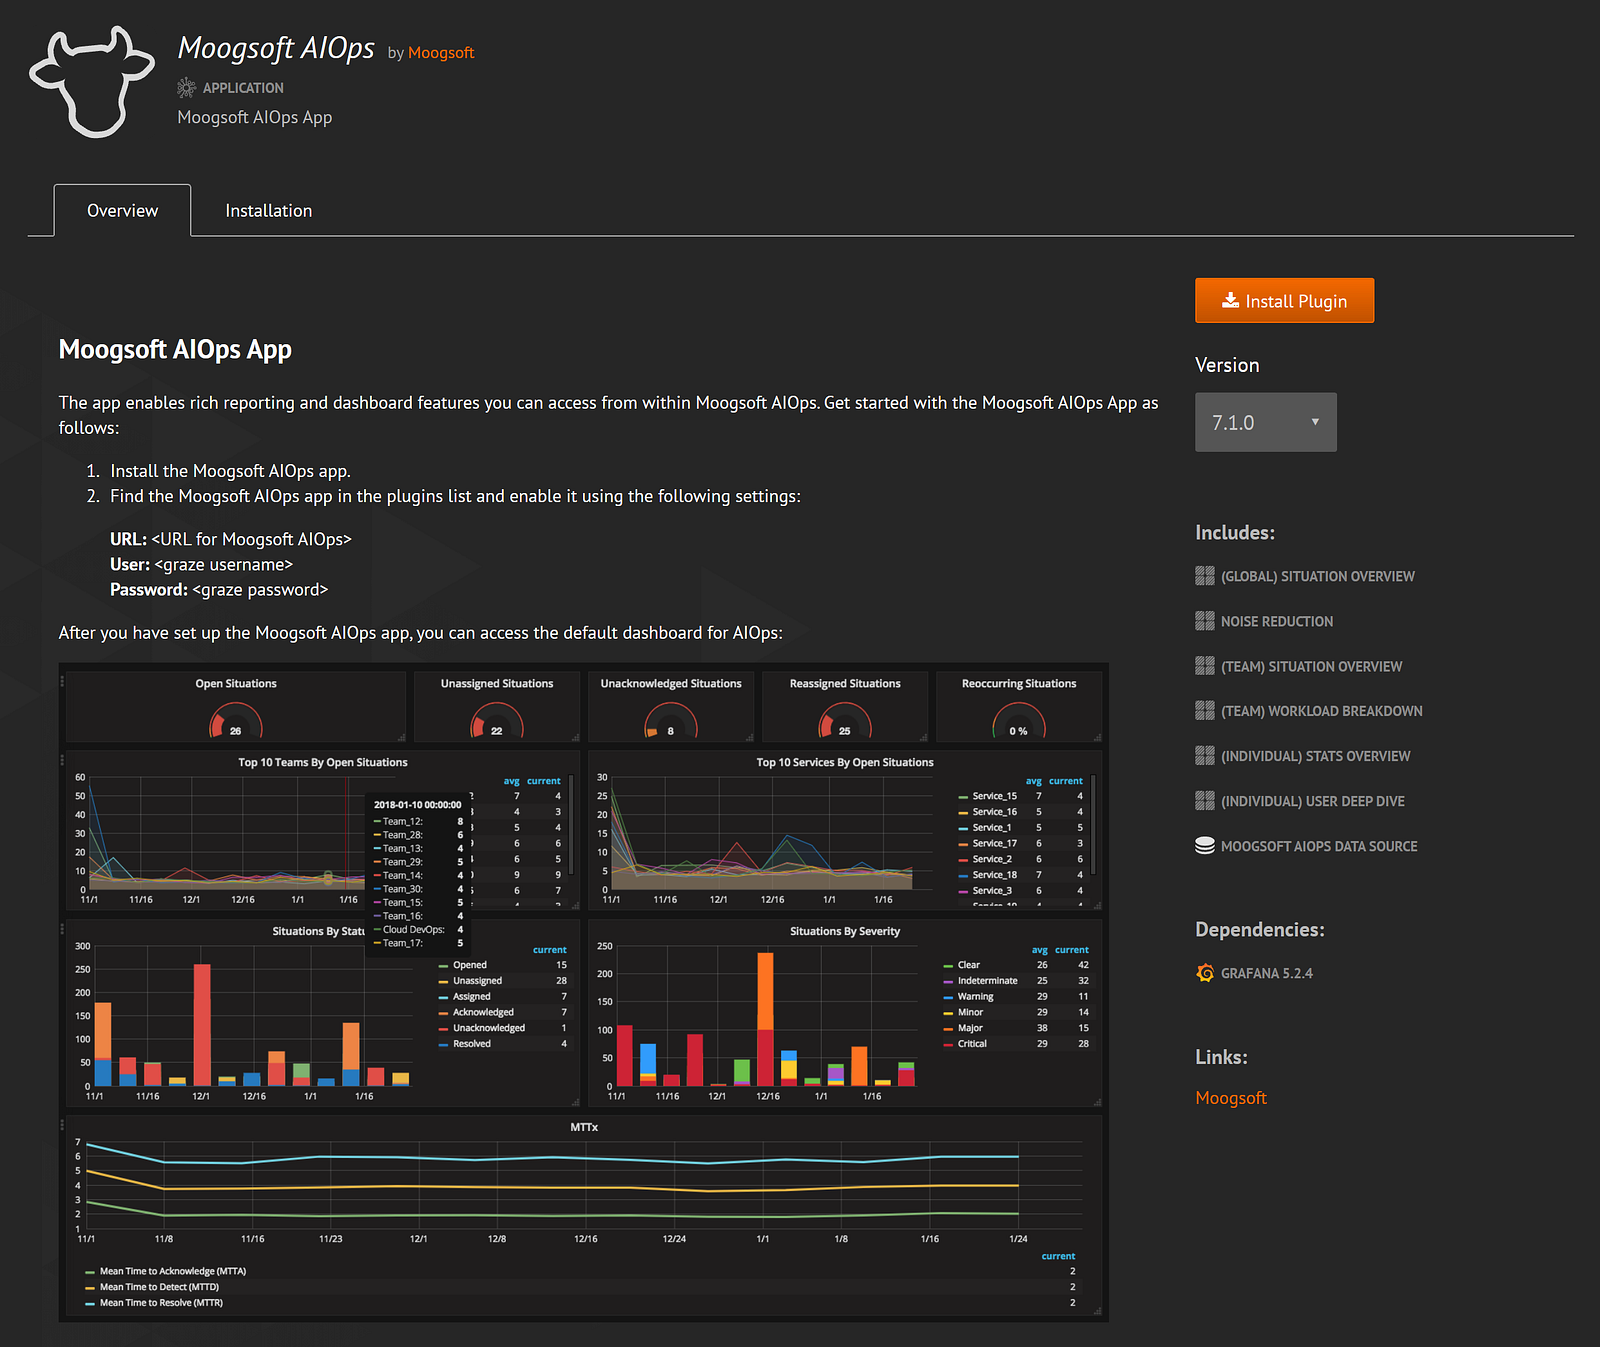
Task: Click the "Version" heading
Action: click(x=1227, y=365)
